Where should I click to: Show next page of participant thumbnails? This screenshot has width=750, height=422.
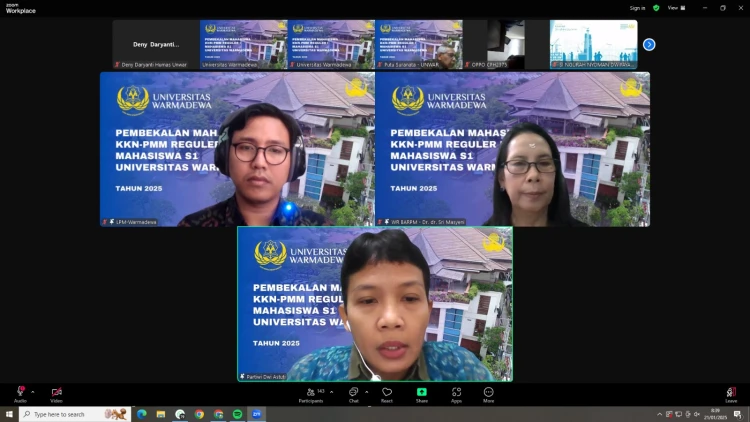pos(649,44)
